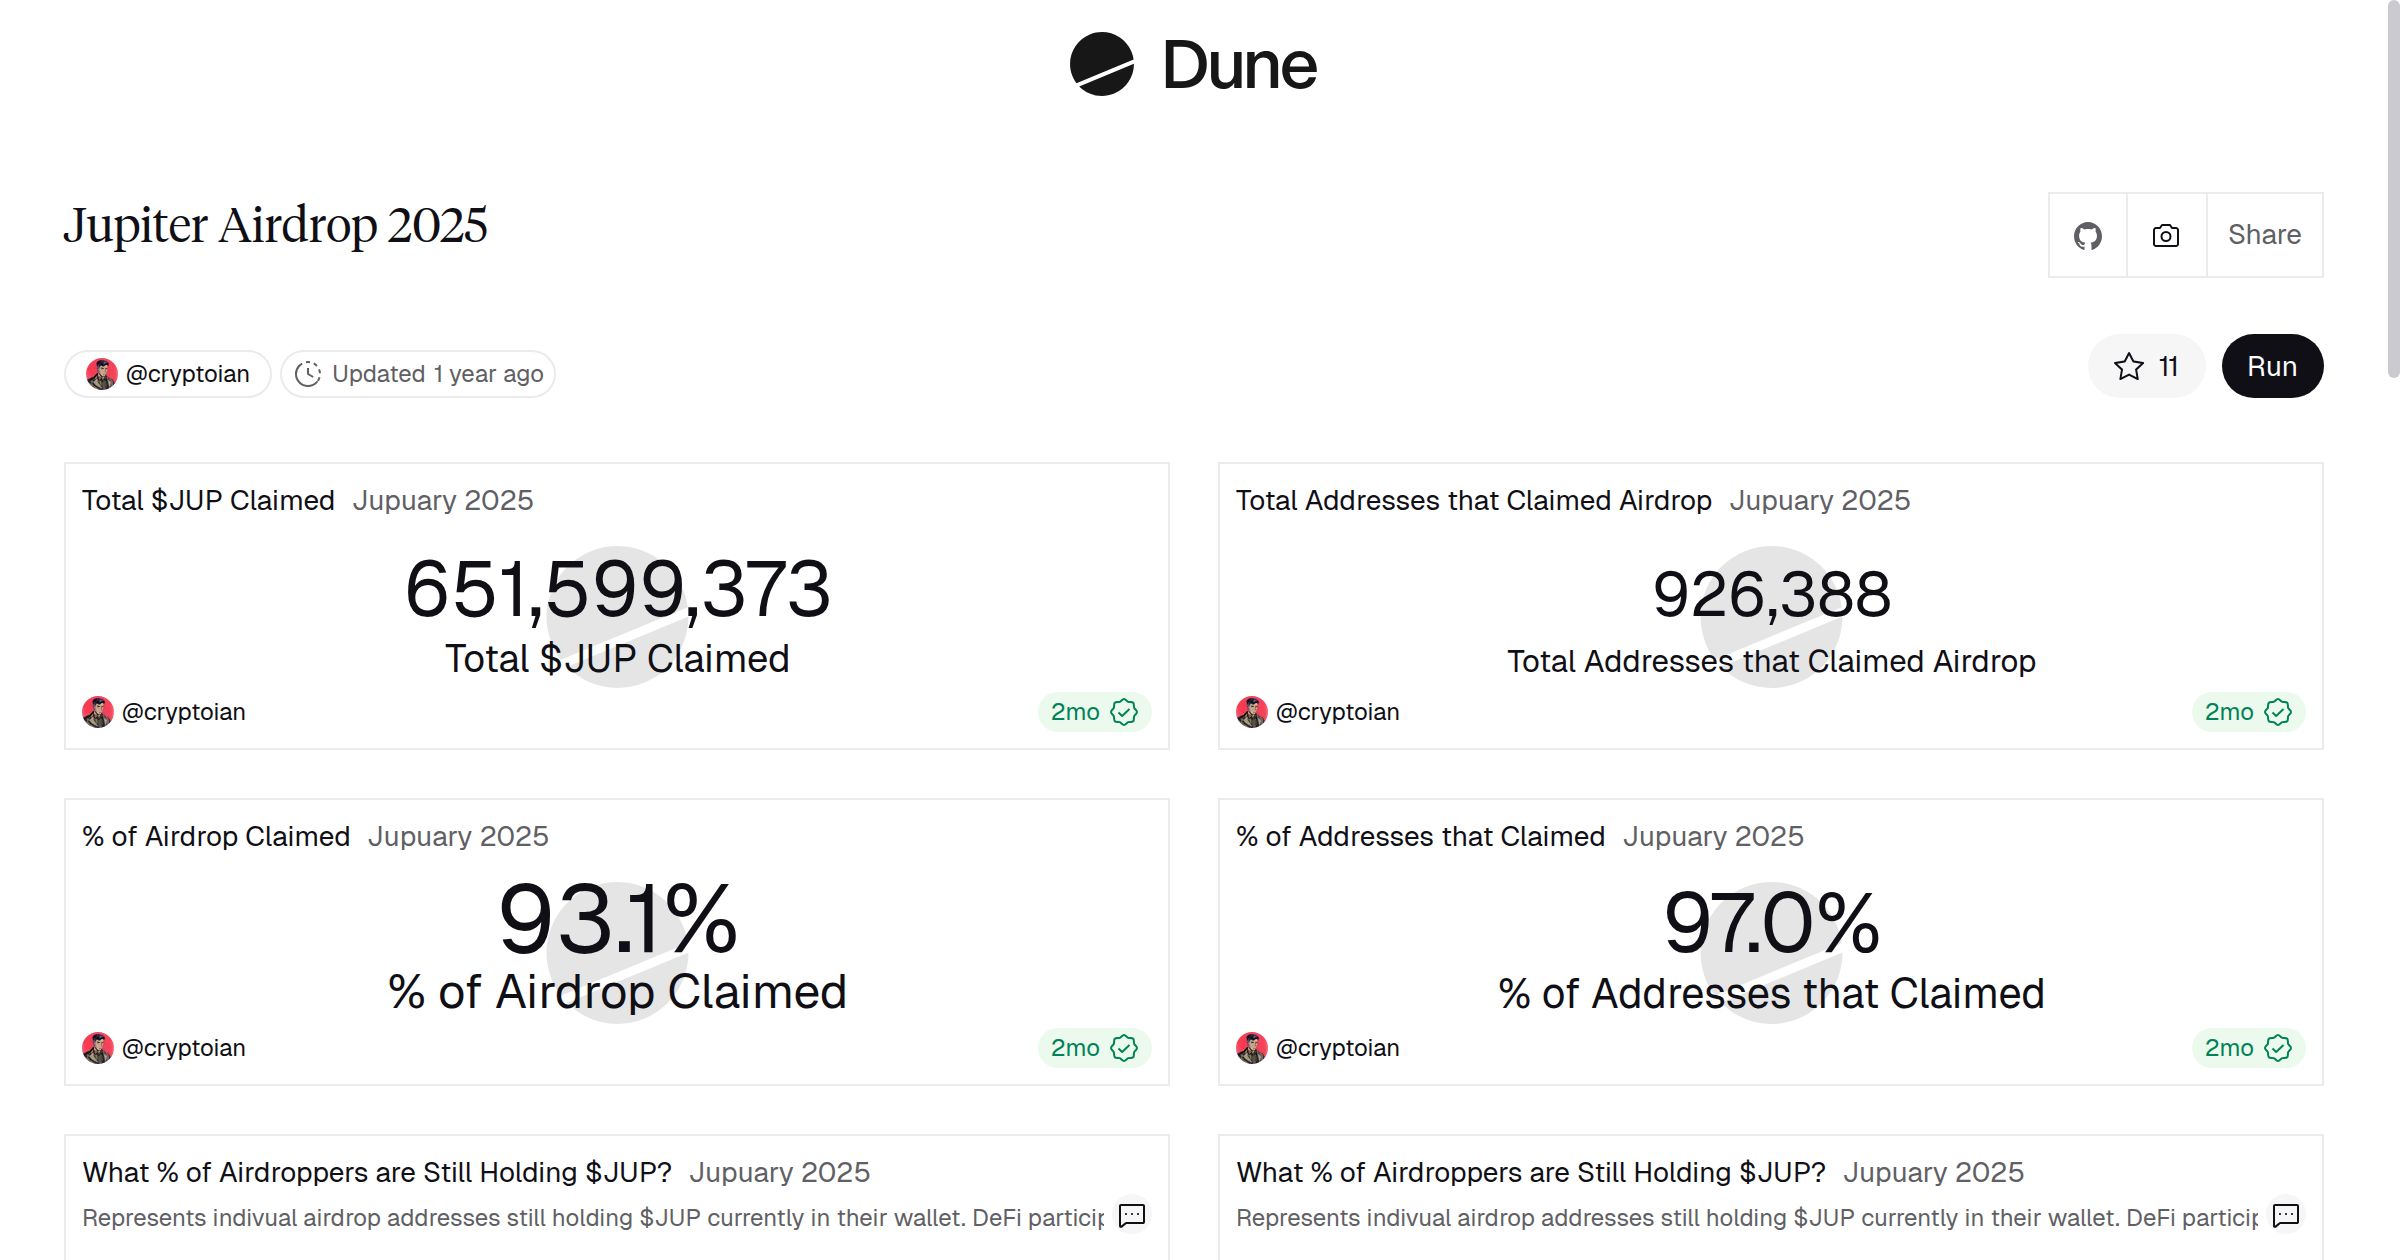The width and height of the screenshot is (2400, 1260).
Task: Open % of Addresses that Claimed title link
Action: (x=1420, y=836)
